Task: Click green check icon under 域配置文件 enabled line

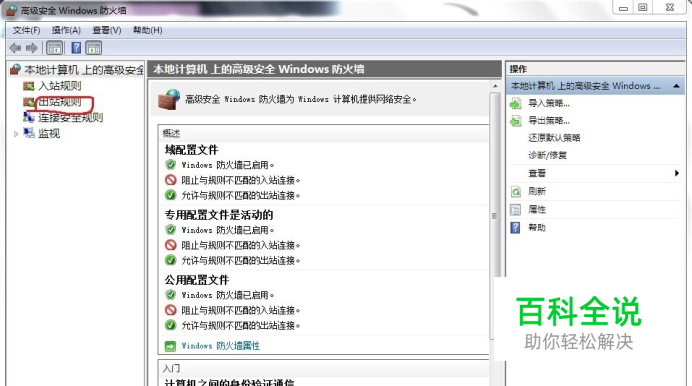Action: pyautogui.click(x=170, y=165)
